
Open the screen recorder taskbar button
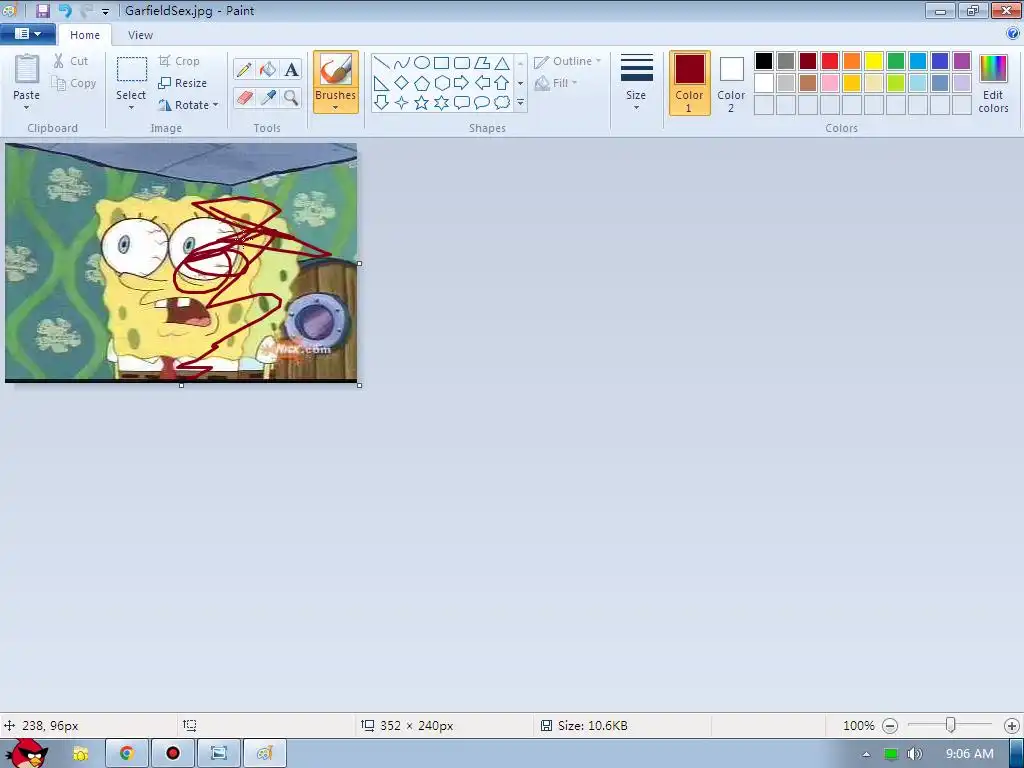[172, 754]
